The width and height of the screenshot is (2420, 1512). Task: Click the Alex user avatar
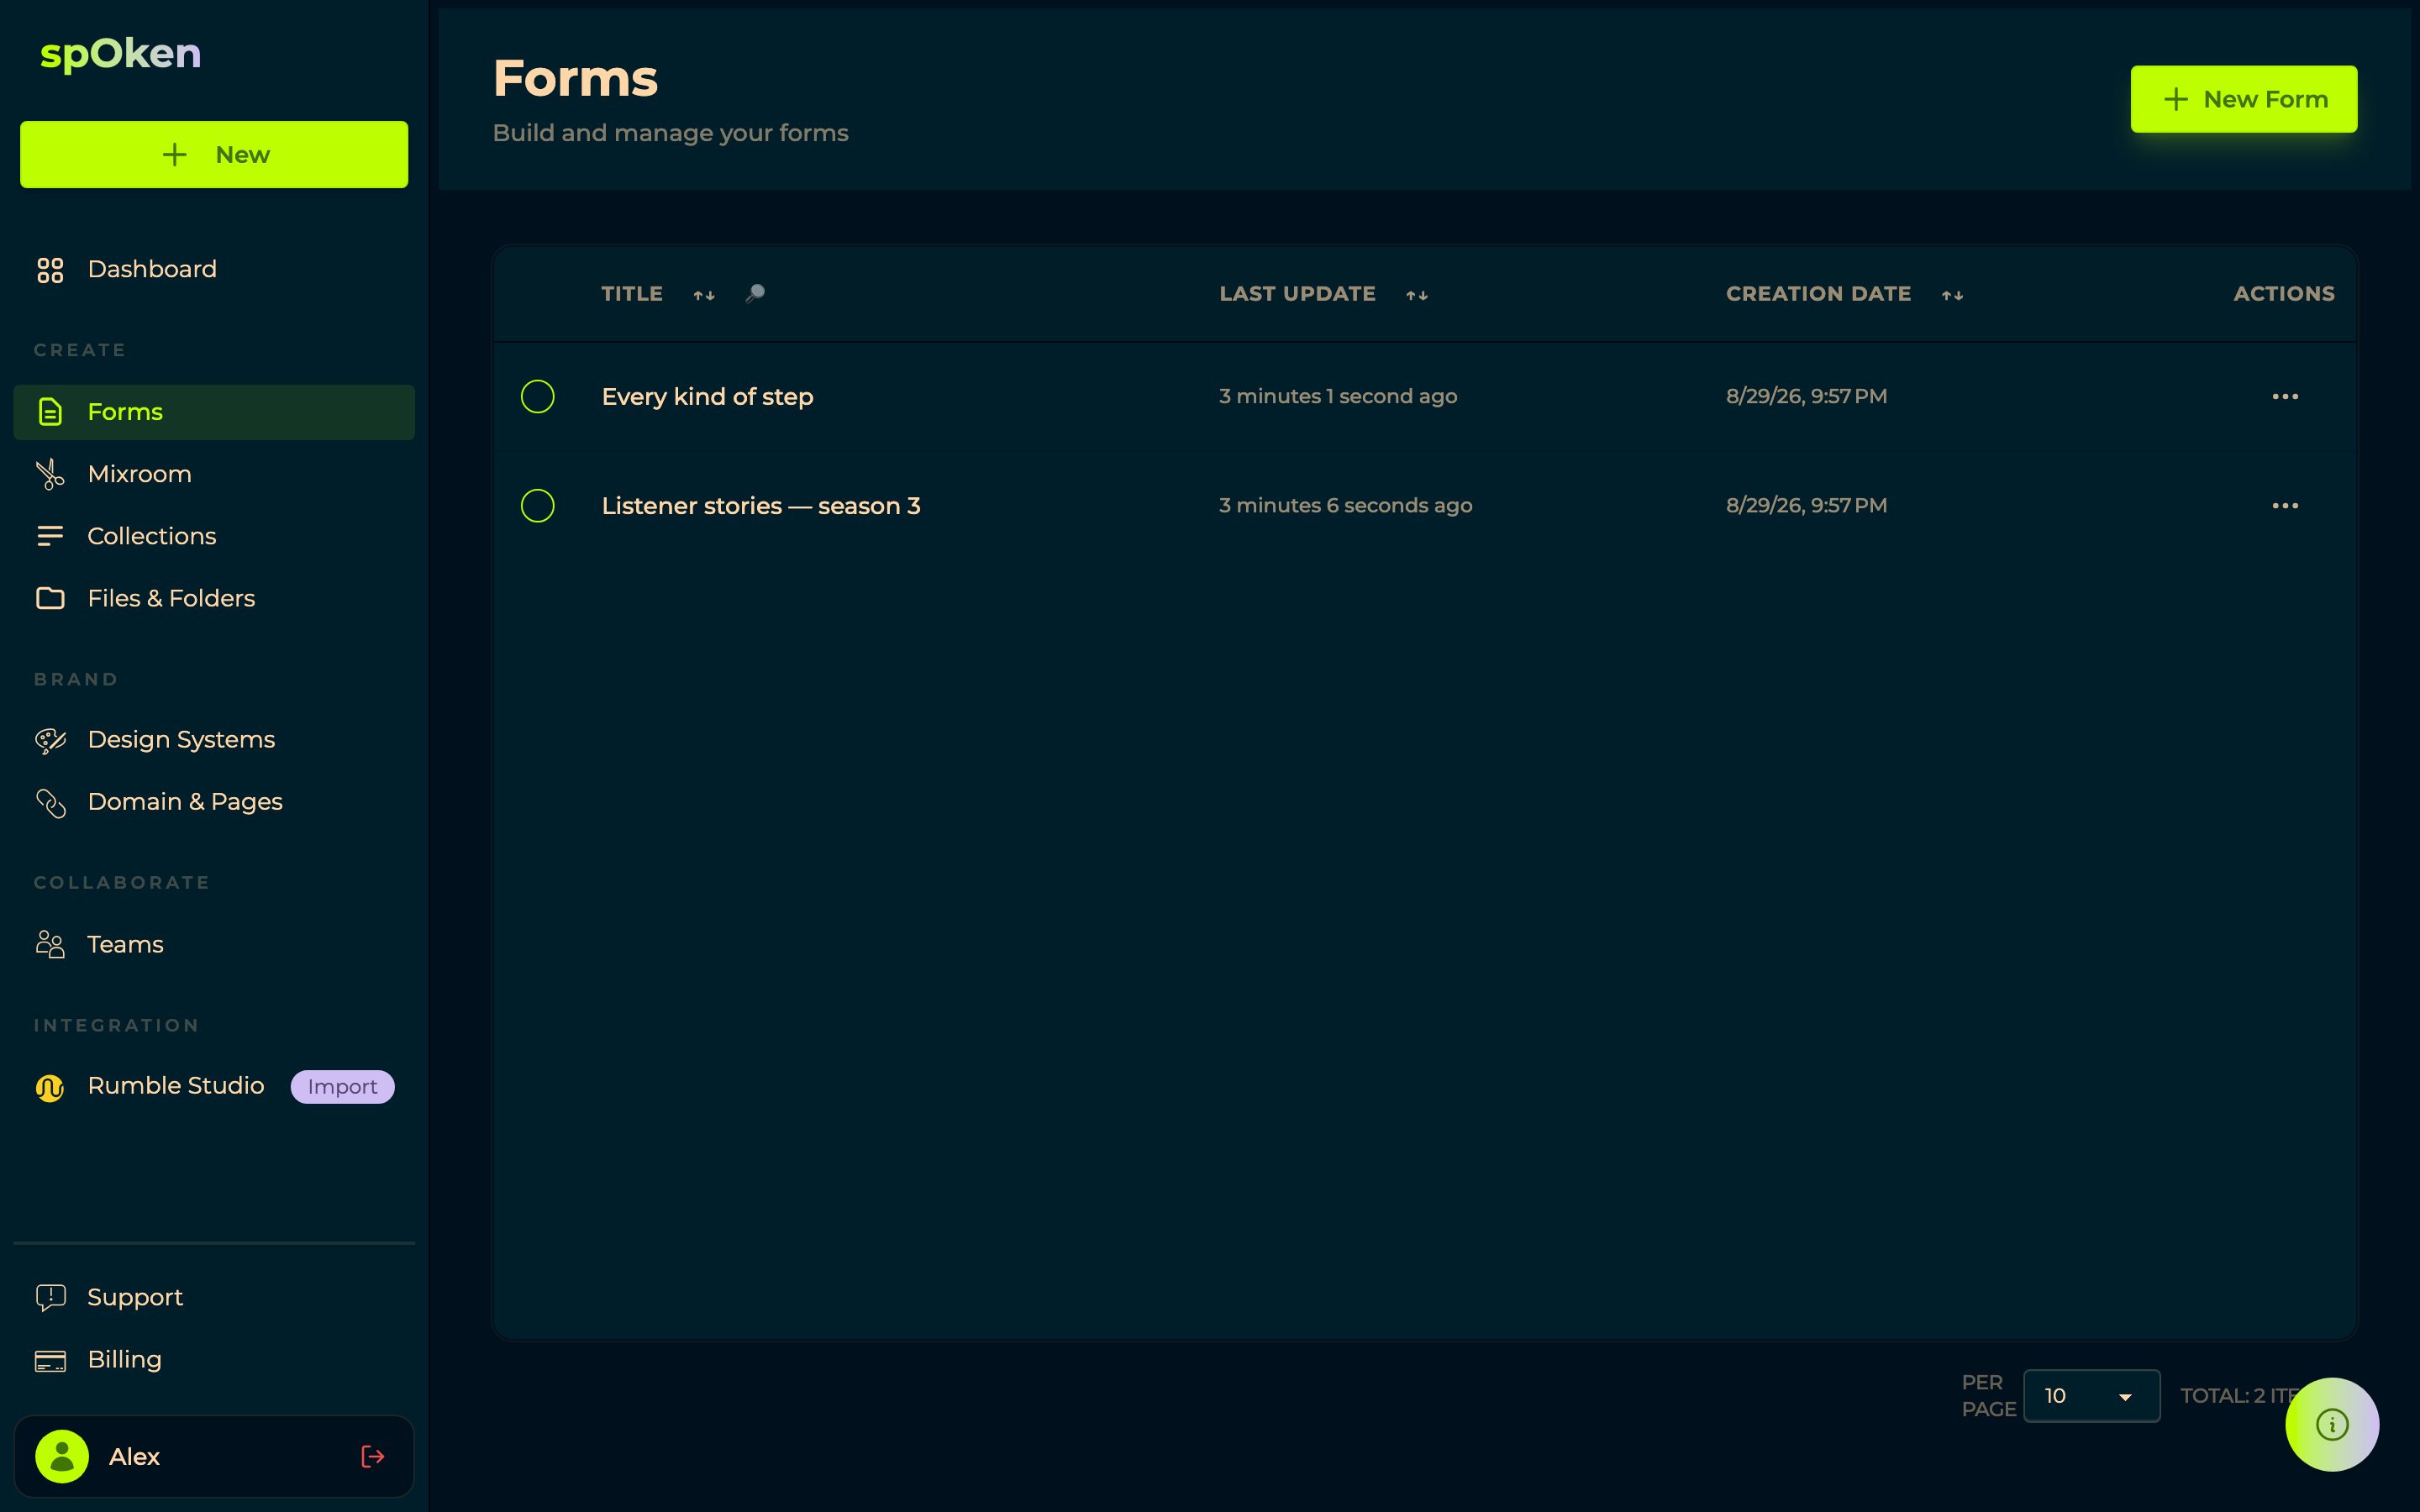[62, 1456]
